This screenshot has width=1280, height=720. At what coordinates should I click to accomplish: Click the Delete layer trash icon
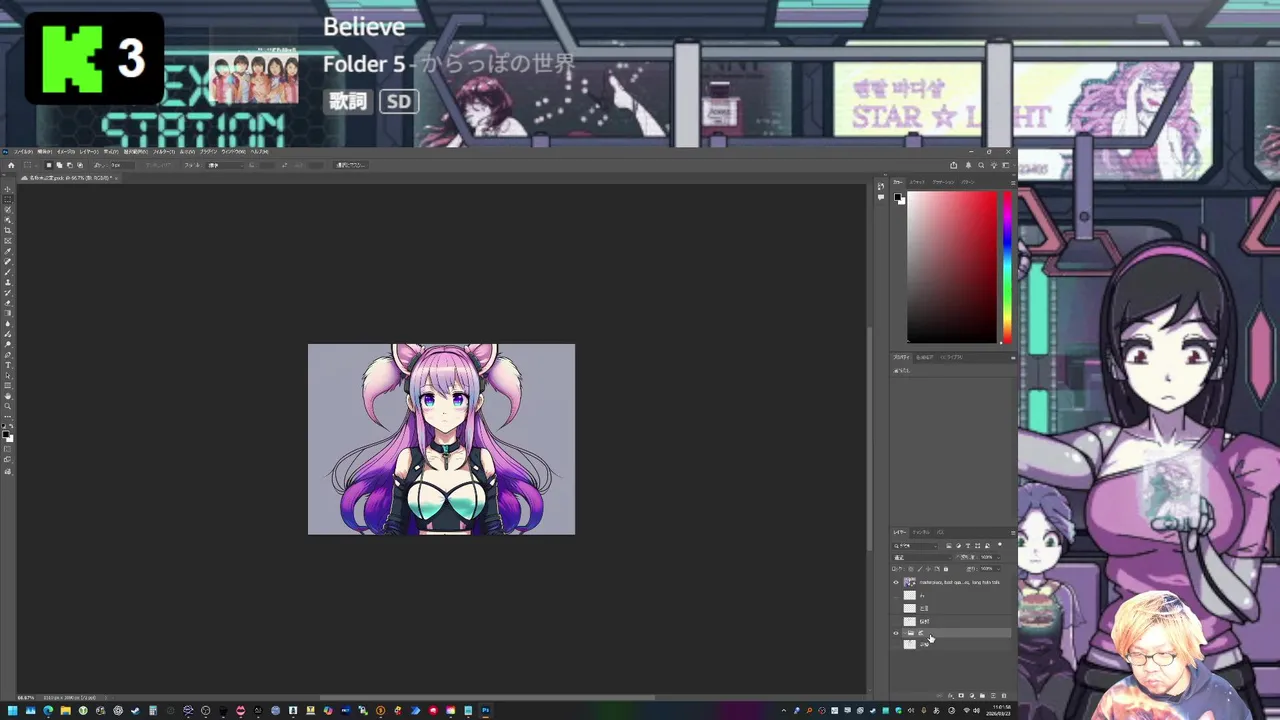[1003, 696]
